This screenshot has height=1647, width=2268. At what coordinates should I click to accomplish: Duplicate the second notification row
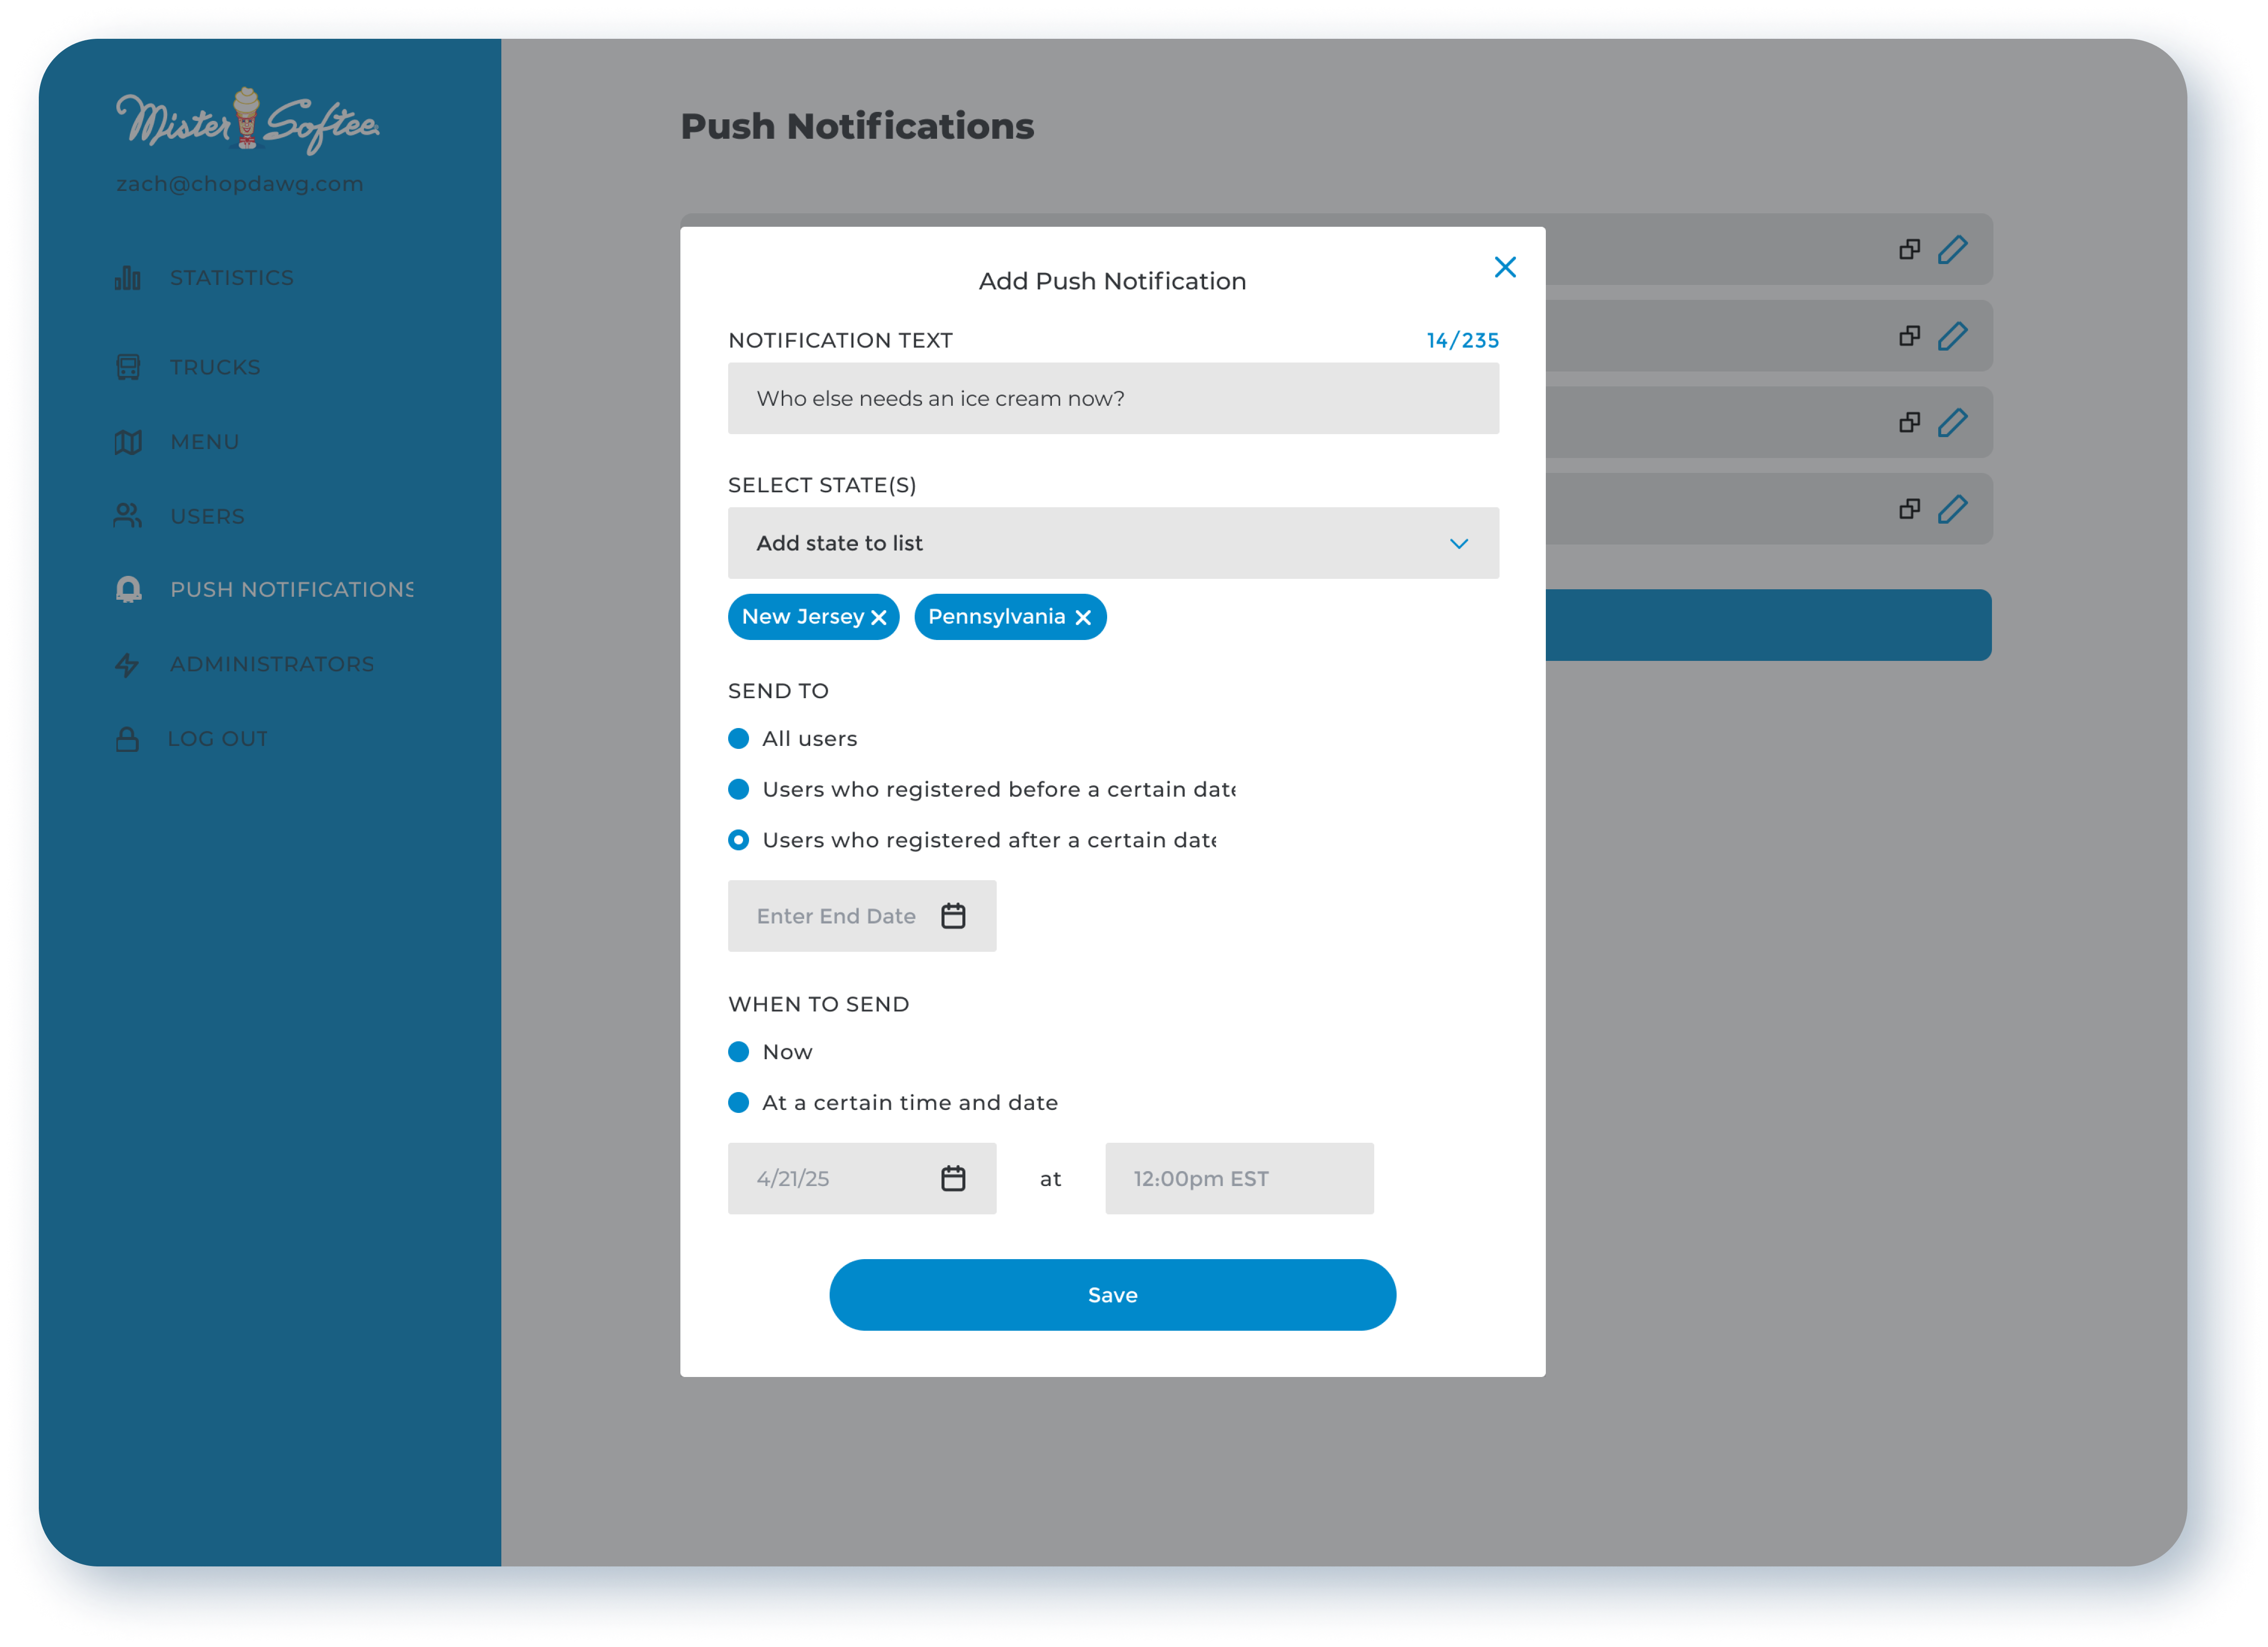point(1909,336)
